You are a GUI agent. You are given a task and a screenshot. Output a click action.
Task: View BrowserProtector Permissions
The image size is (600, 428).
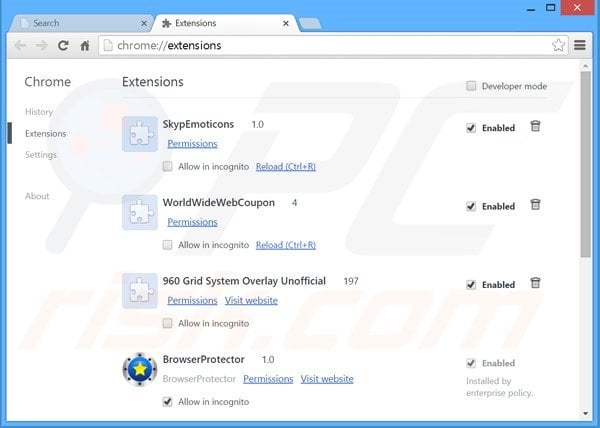268,379
